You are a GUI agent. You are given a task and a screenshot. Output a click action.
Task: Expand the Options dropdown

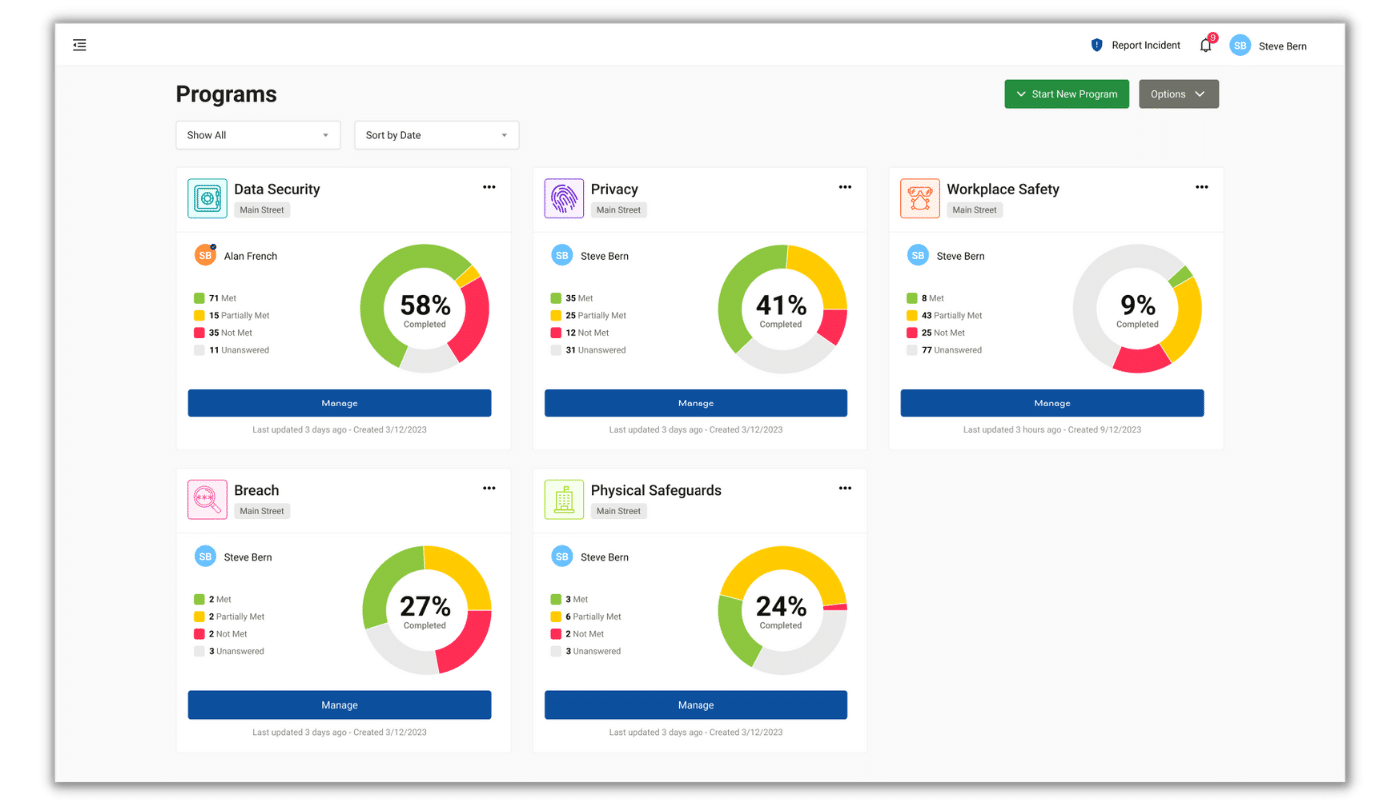click(x=1178, y=93)
